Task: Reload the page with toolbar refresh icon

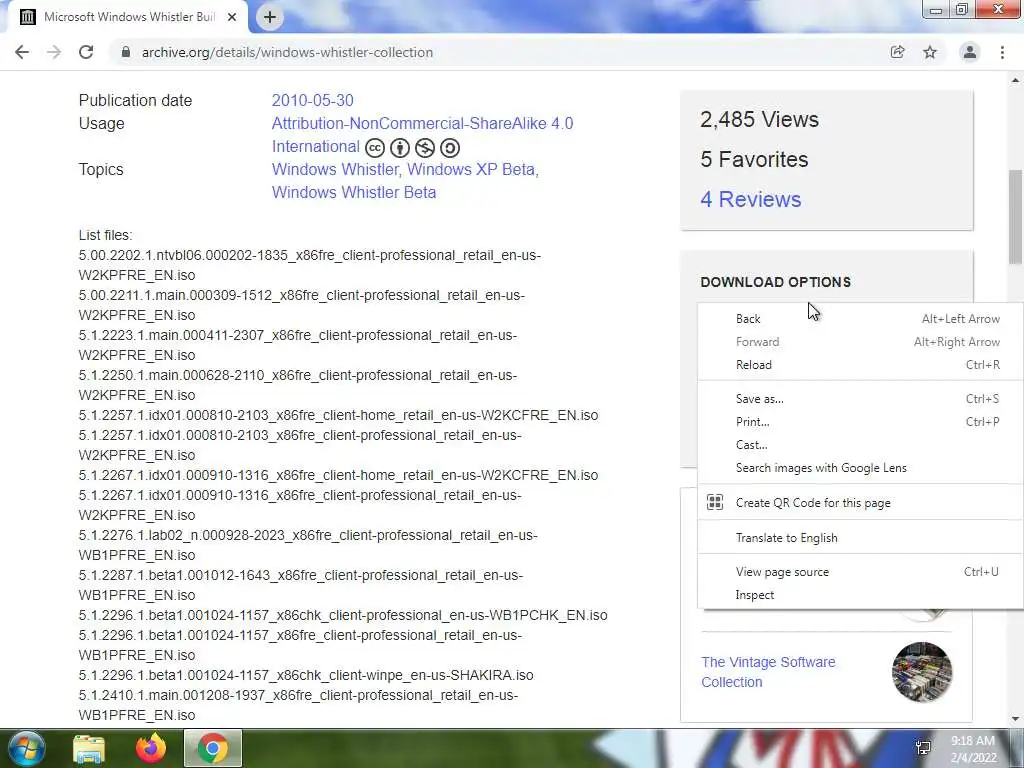Action: (x=86, y=52)
